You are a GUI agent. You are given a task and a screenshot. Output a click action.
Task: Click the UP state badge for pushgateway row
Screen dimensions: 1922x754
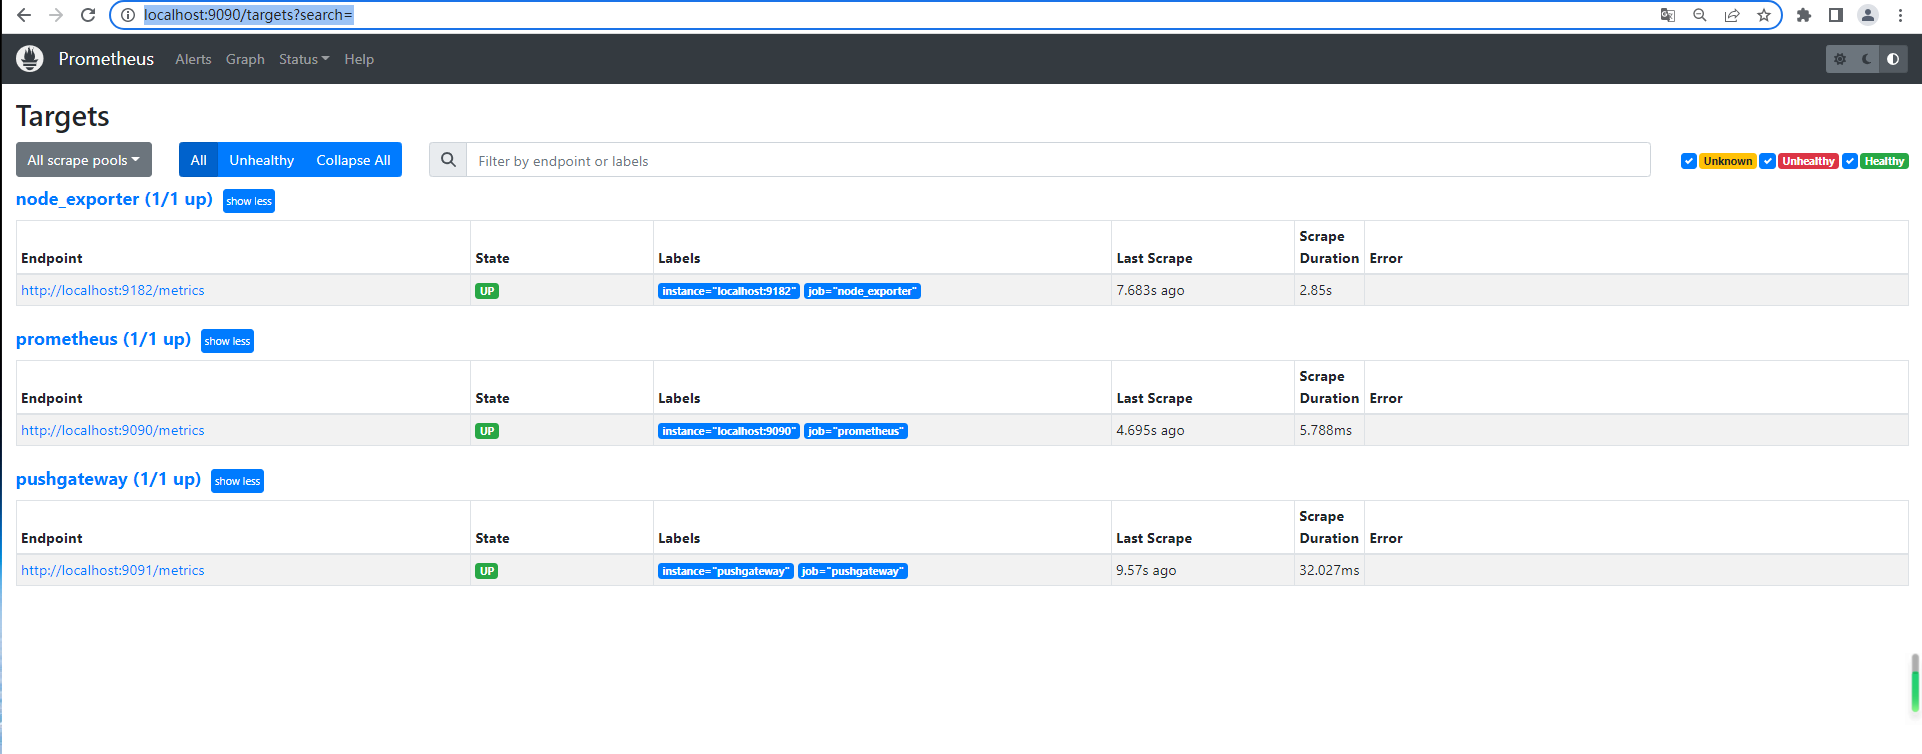pyautogui.click(x=487, y=571)
